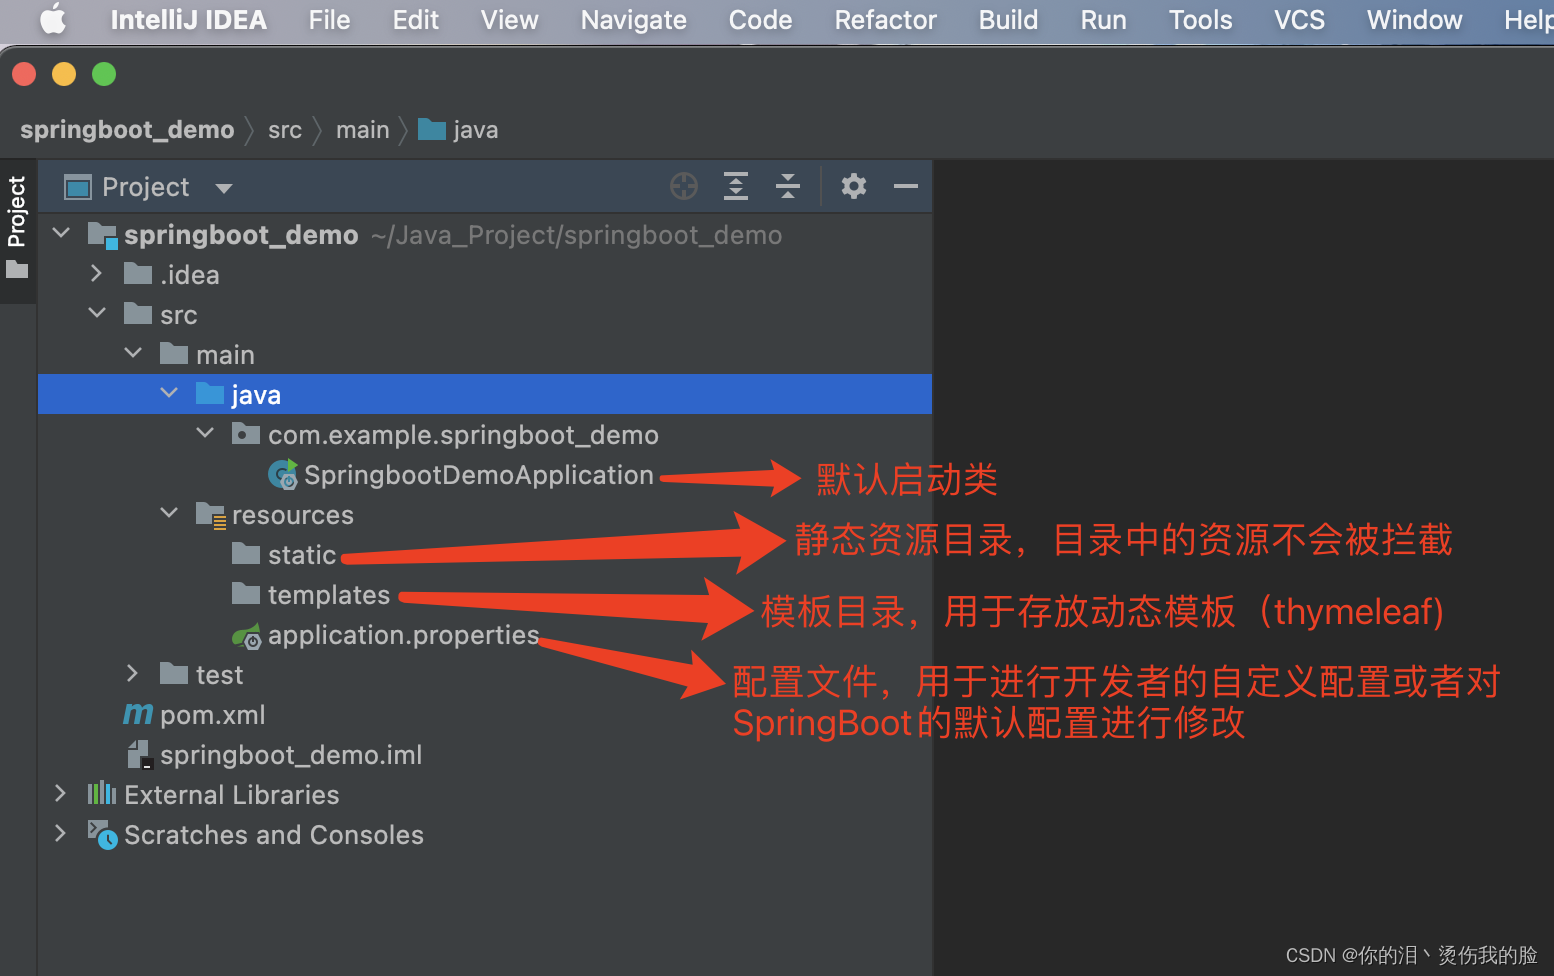Click the templates folder icon
Viewport: 1554px width, 976px height.
click(x=246, y=593)
